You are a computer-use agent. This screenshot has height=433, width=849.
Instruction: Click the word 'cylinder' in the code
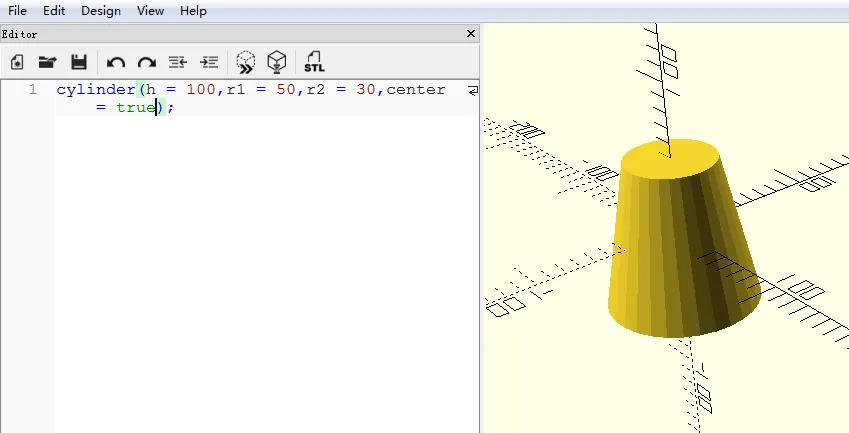click(96, 90)
